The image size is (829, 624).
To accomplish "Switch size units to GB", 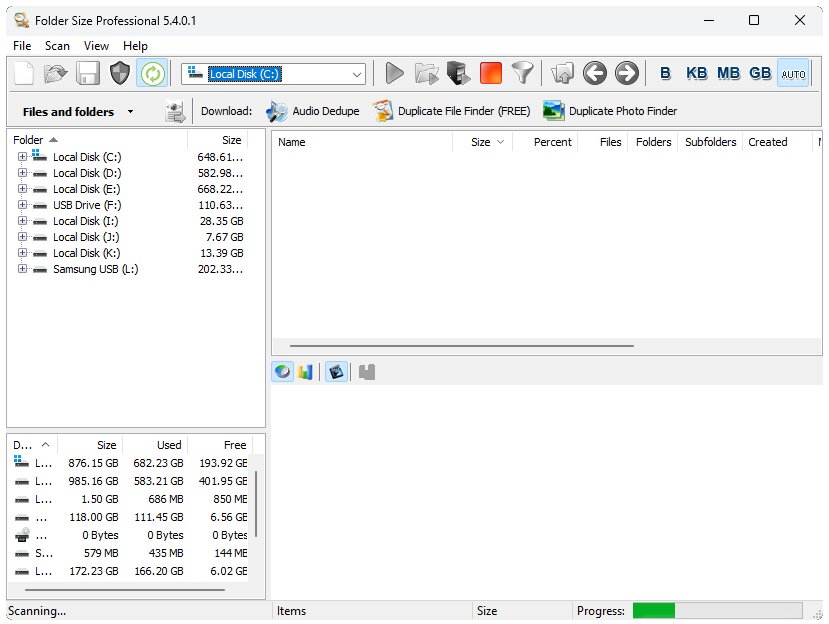I will [760, 73].
